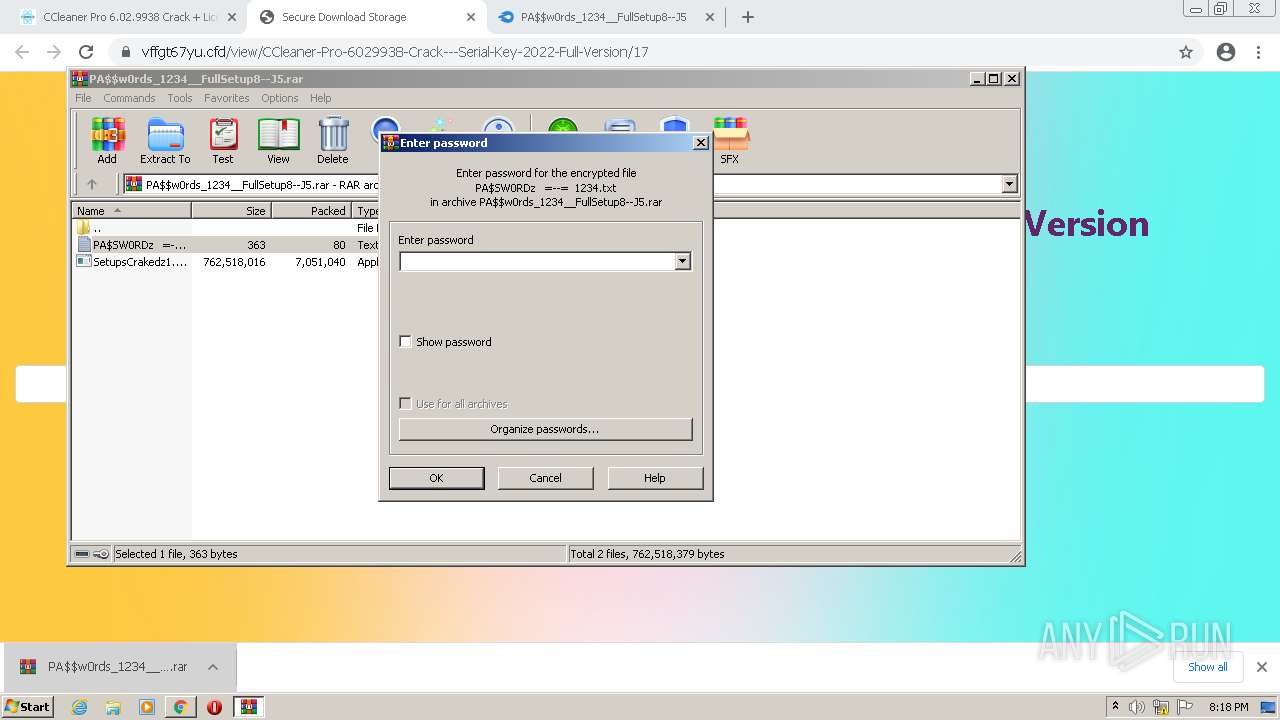The image size is (1280, 720).
Task: Open the Commands menu
Action: pos(129,98)
